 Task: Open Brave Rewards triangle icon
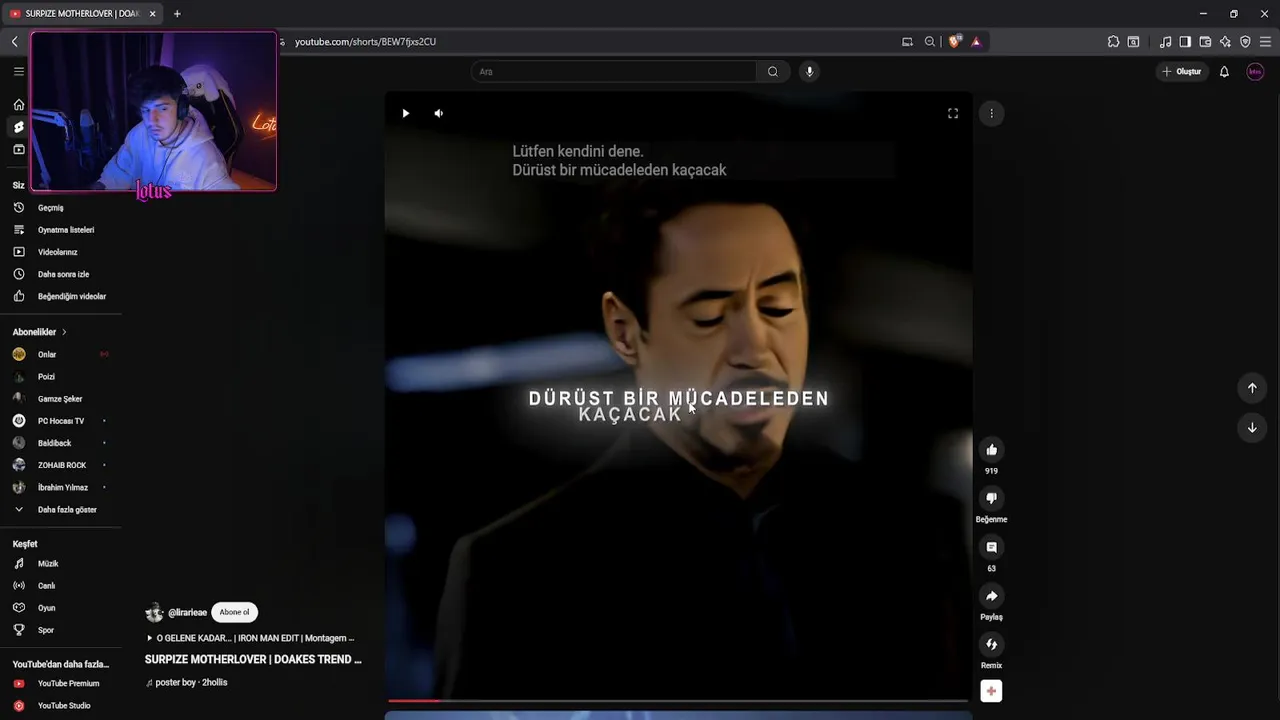coord(976,41)
